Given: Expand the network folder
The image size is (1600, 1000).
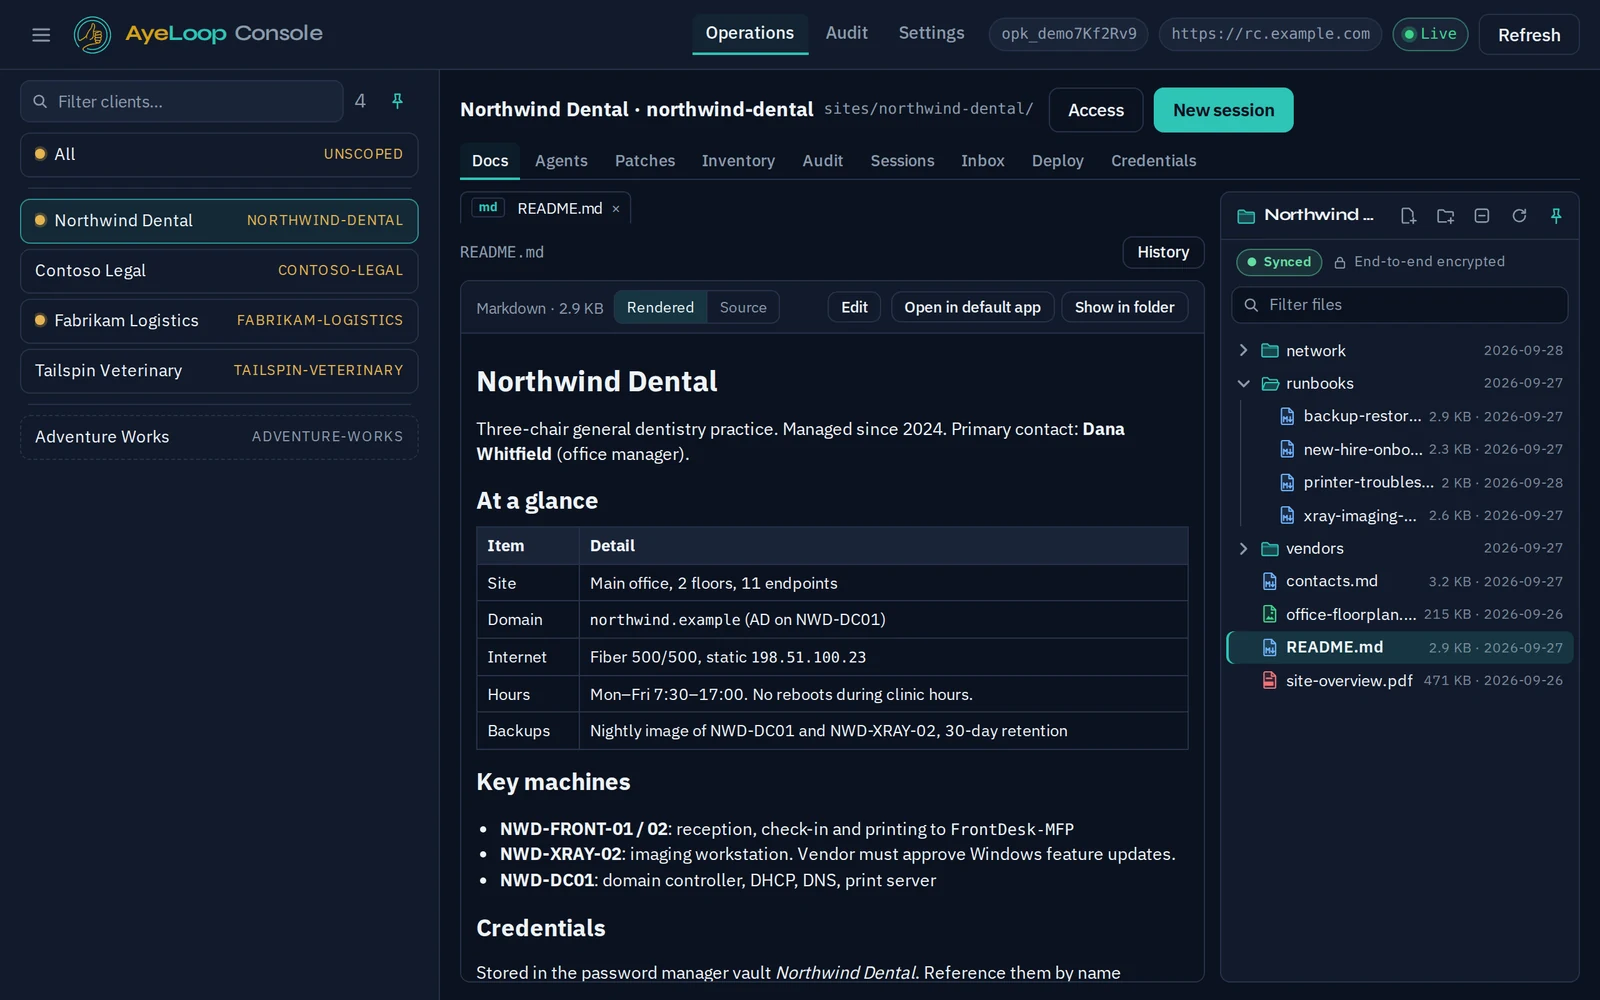Looking at the screenshot, I should 1243,350.
